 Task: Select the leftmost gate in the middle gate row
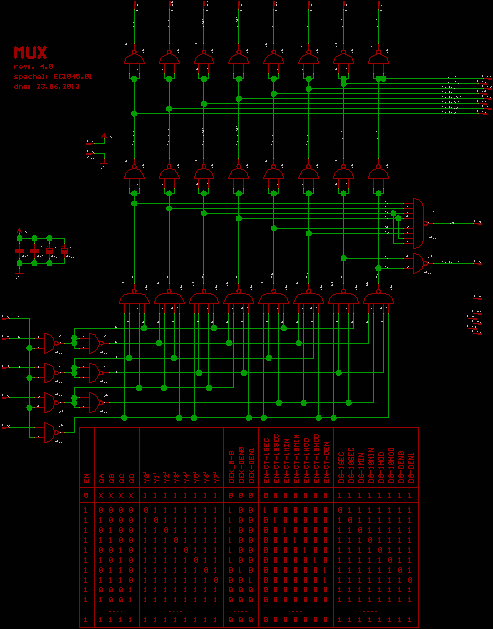(134, 173)
